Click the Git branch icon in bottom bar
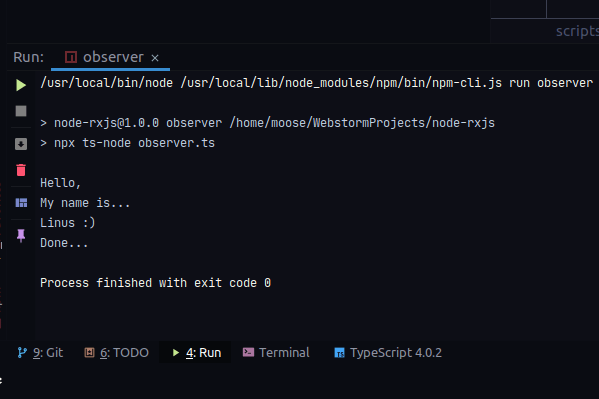Screen dimensions: 599x399 (x=22, y=352)
